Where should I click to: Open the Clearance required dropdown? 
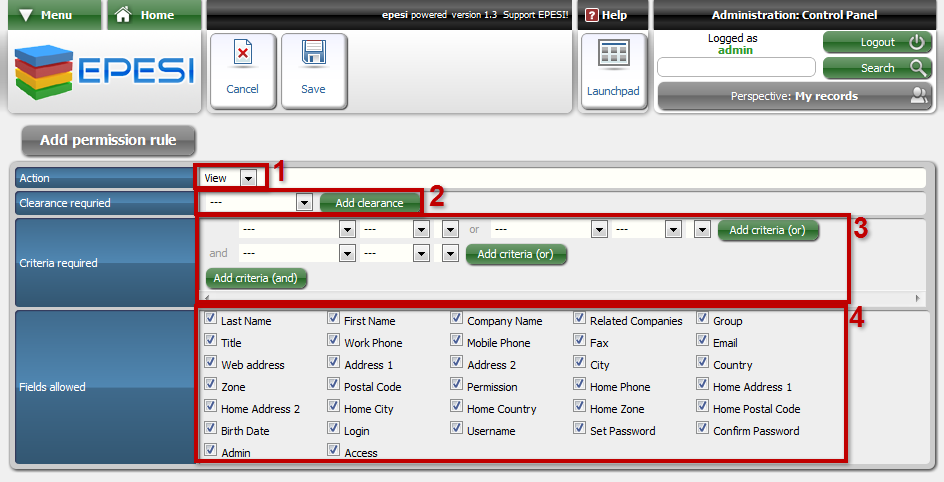pos(259,203)
